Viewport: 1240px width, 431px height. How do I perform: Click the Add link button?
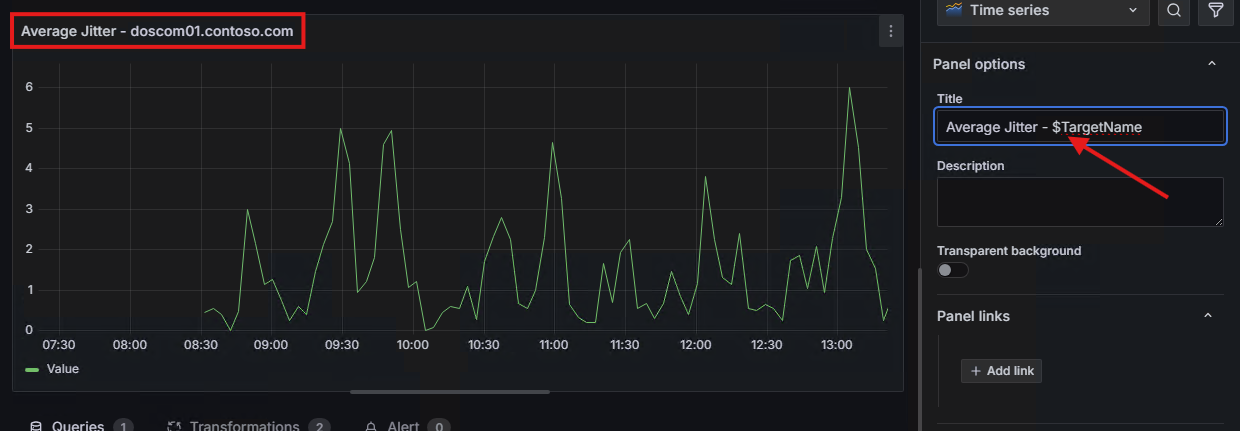point(1001,371)
